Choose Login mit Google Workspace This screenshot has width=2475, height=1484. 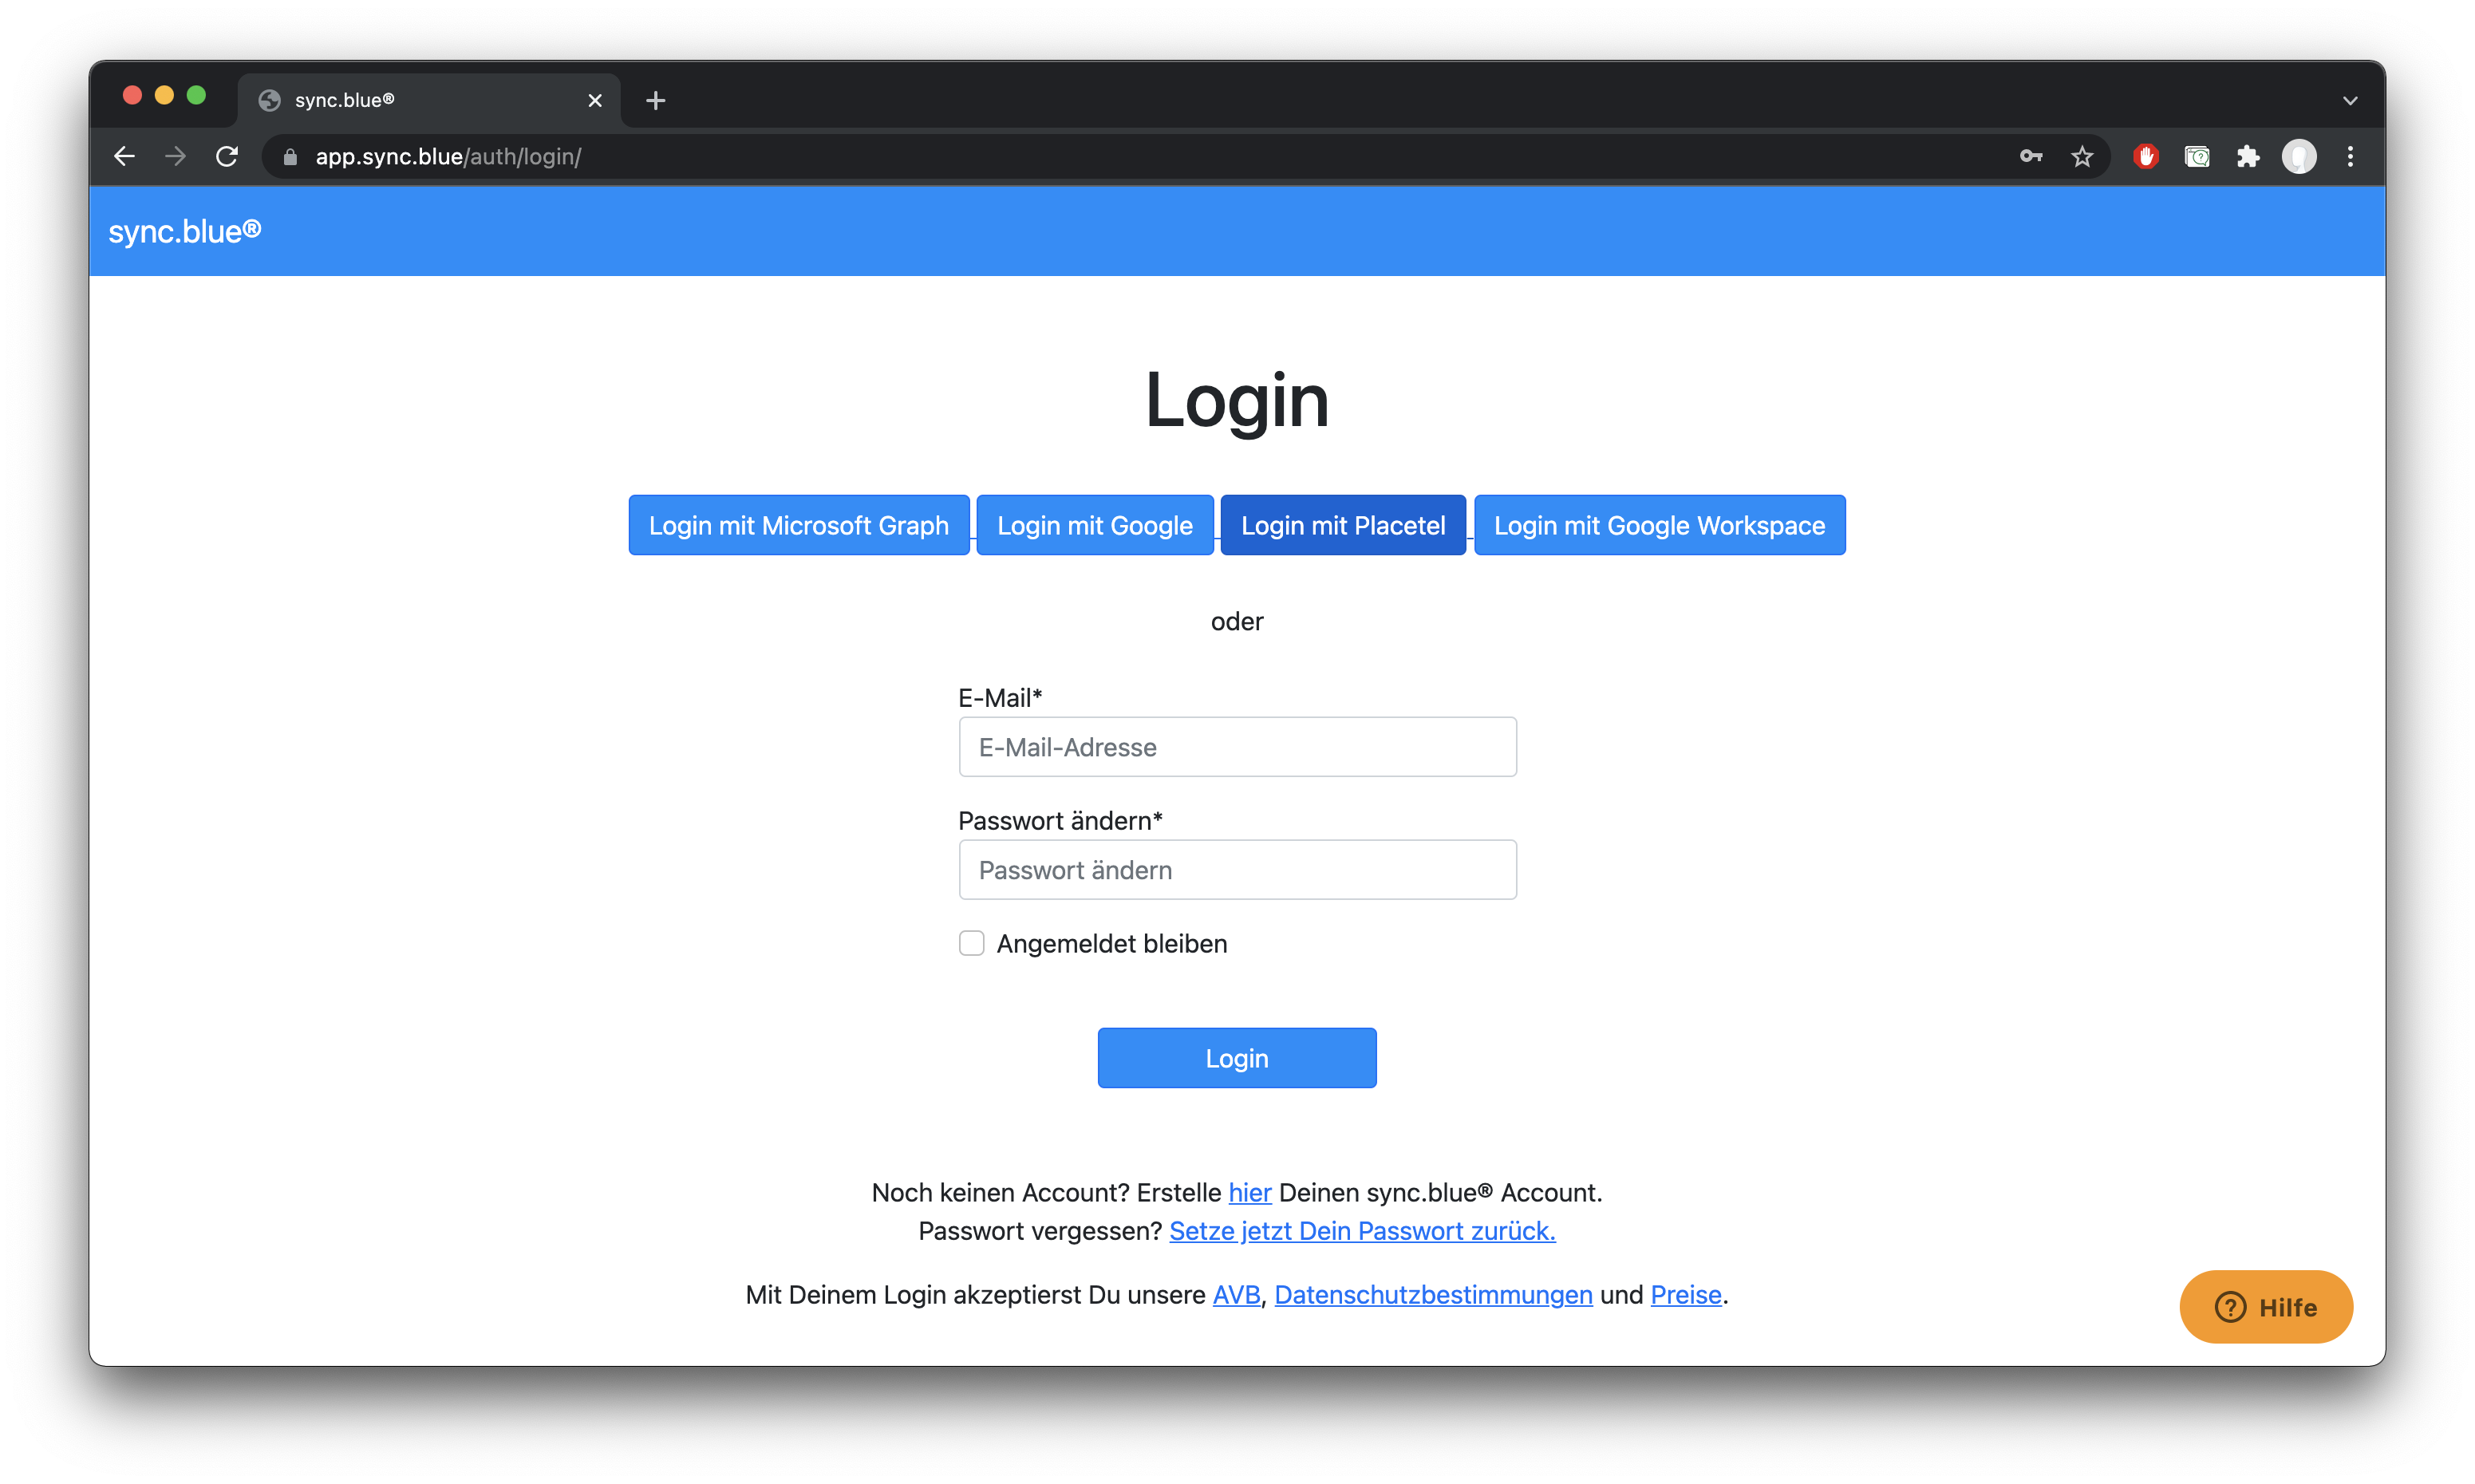click(x=1659, y=525)
